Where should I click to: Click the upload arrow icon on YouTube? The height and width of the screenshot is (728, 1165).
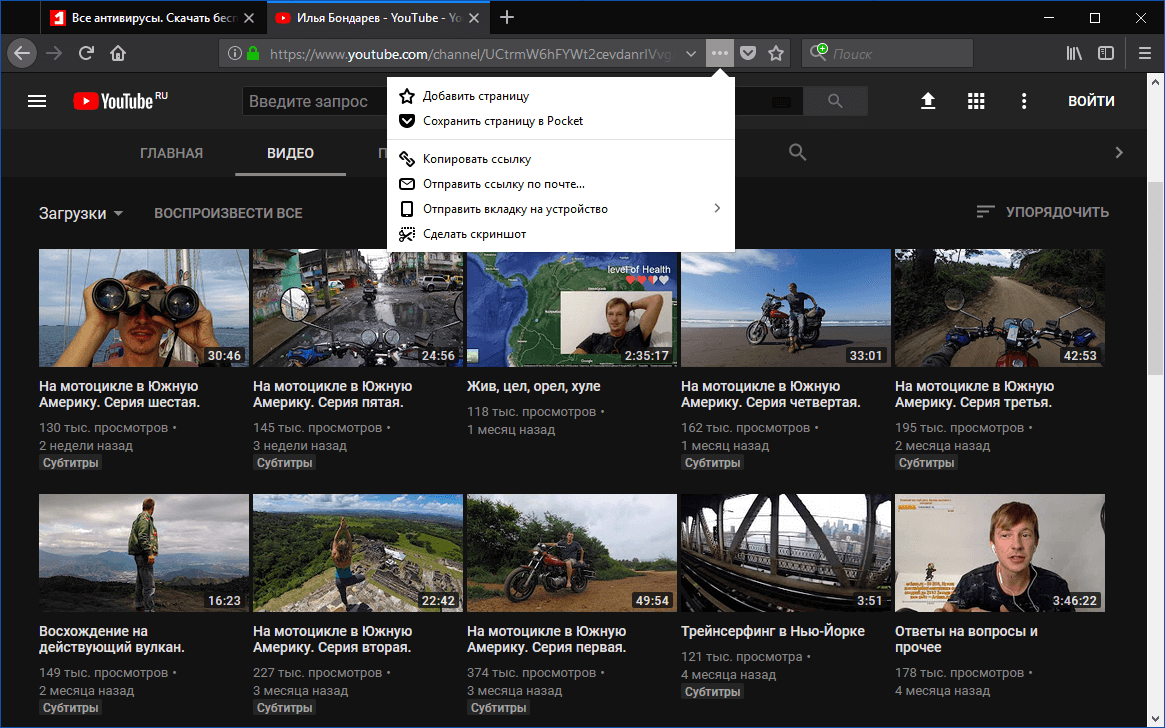(928, 101)
